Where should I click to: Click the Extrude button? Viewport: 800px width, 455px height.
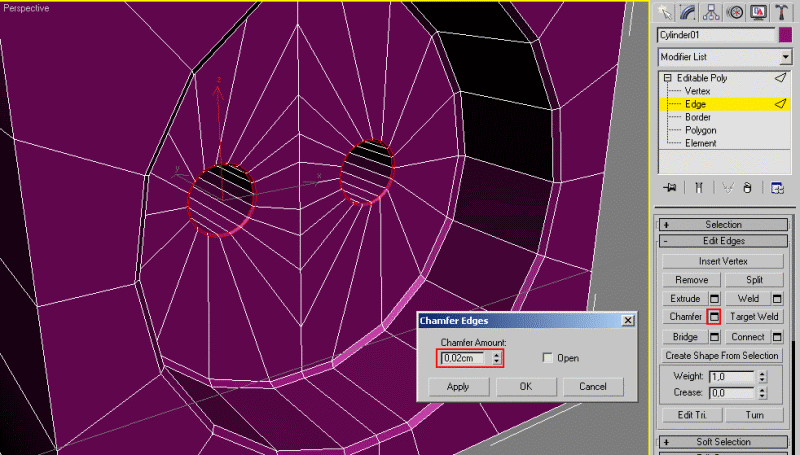pos(685,298)
